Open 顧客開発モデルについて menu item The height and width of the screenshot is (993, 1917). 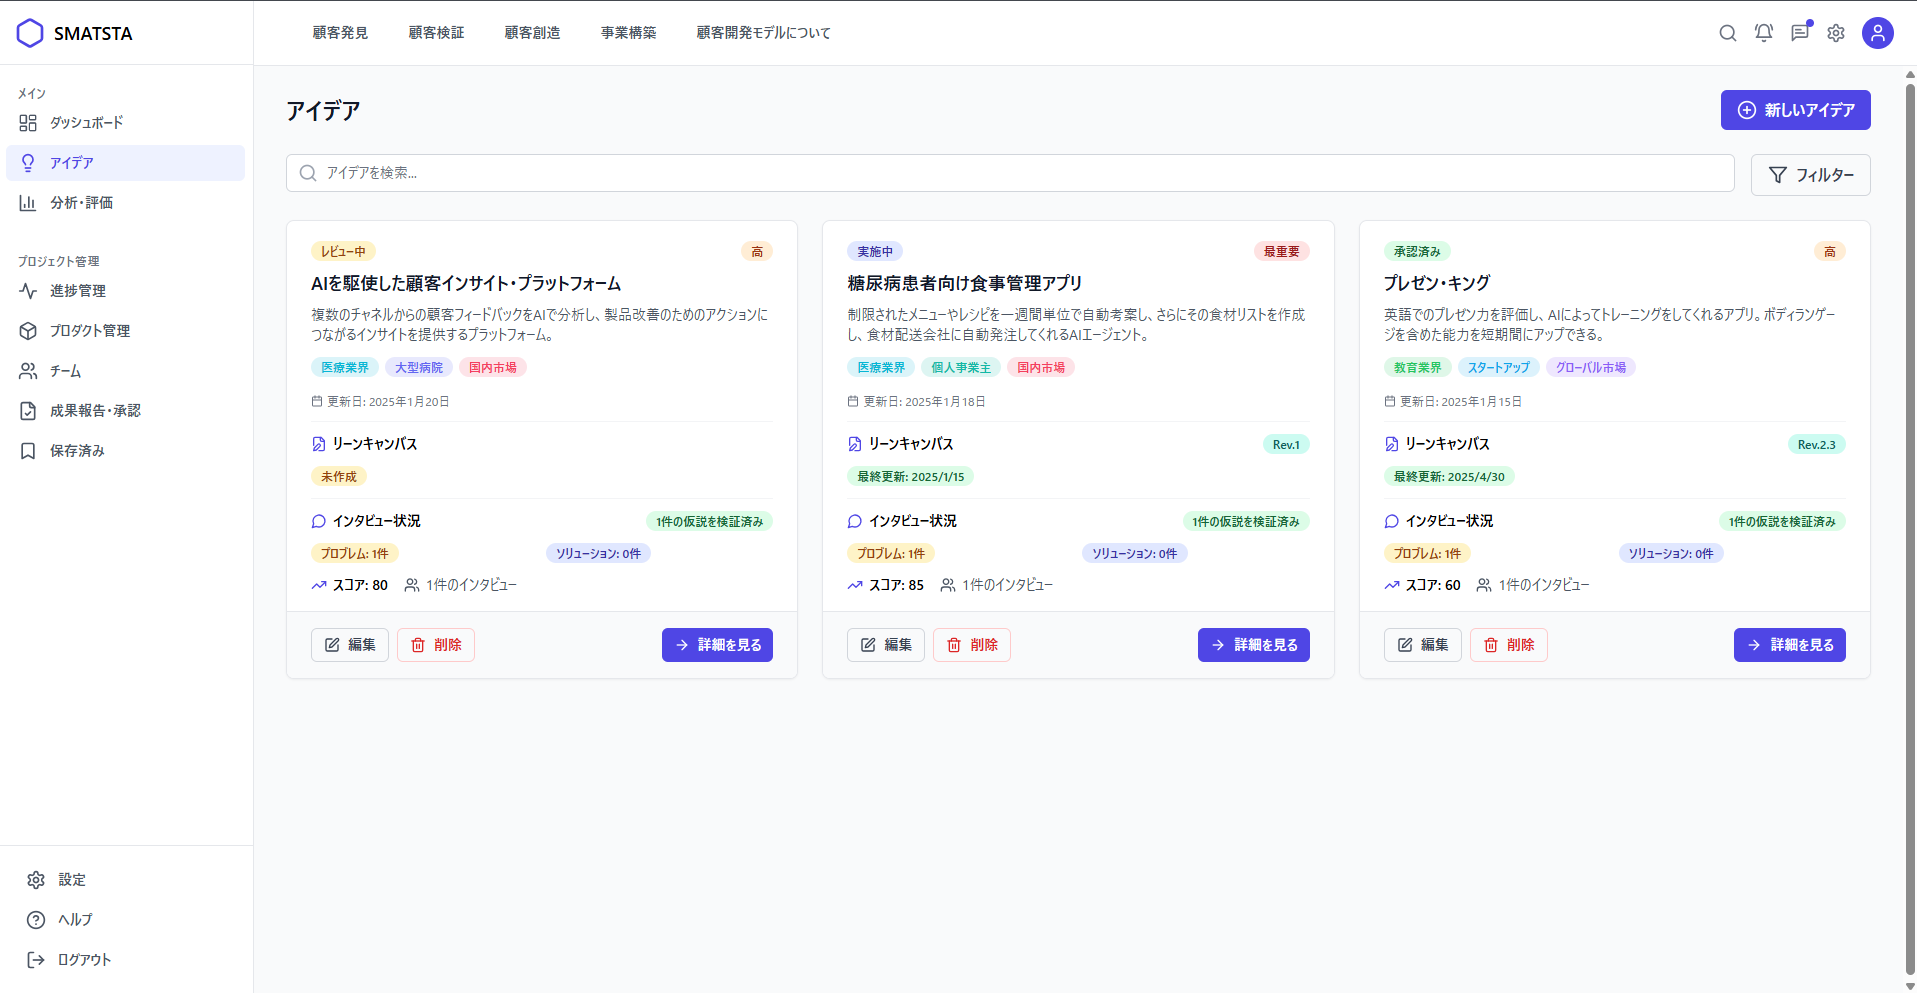click(x=763, y=32)
